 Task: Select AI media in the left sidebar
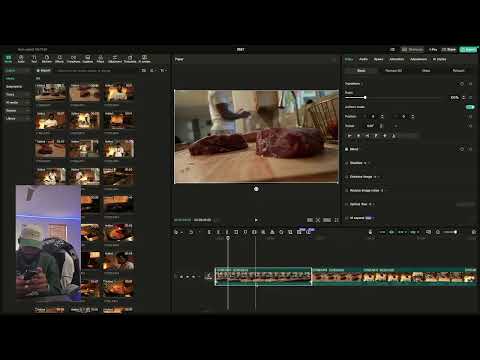[12, 103]
